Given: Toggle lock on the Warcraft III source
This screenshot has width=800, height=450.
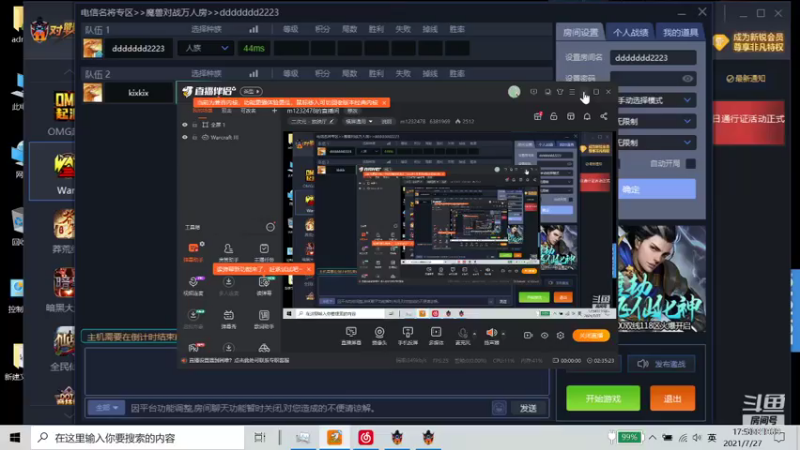Looking at the screenshot, I should [x=194, y=137].
